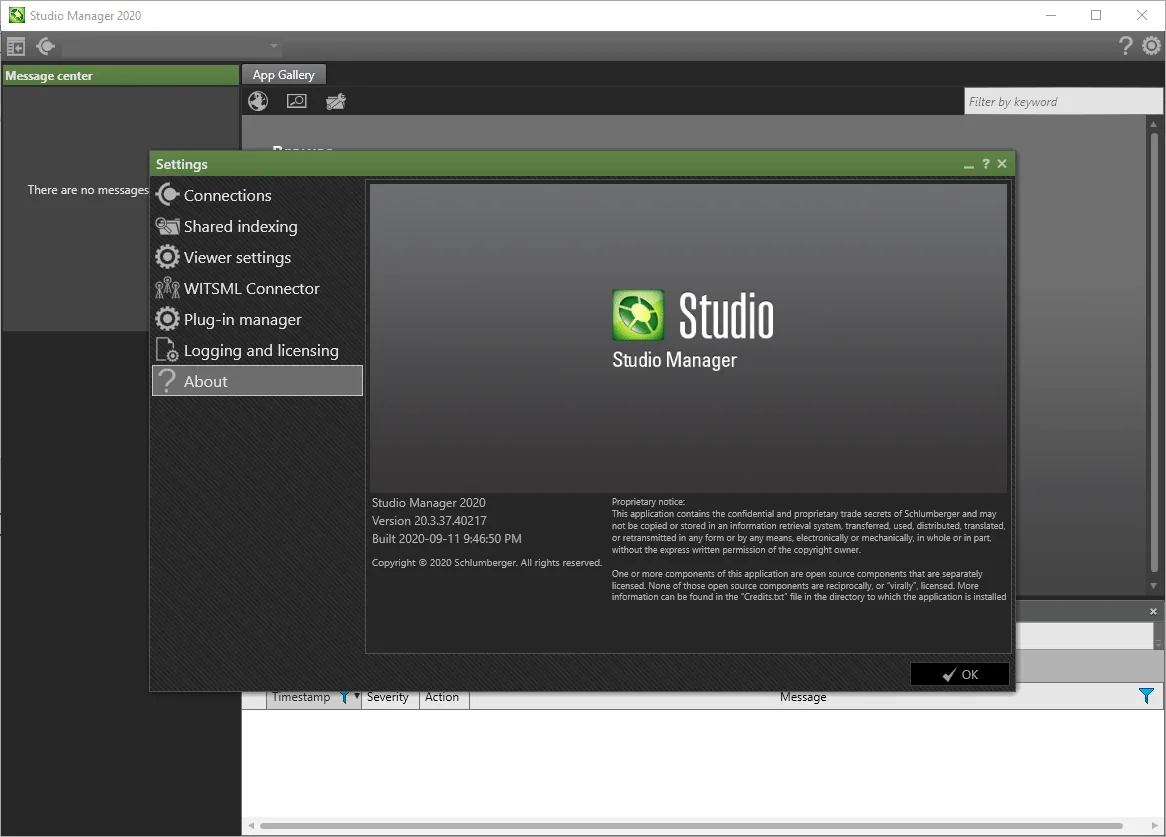Close the Settings dialog

tap(1002, 164)
